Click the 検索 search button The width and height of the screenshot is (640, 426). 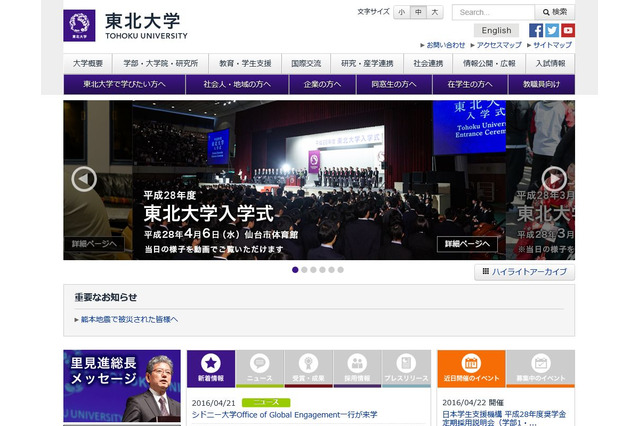(x=555, y=12)
